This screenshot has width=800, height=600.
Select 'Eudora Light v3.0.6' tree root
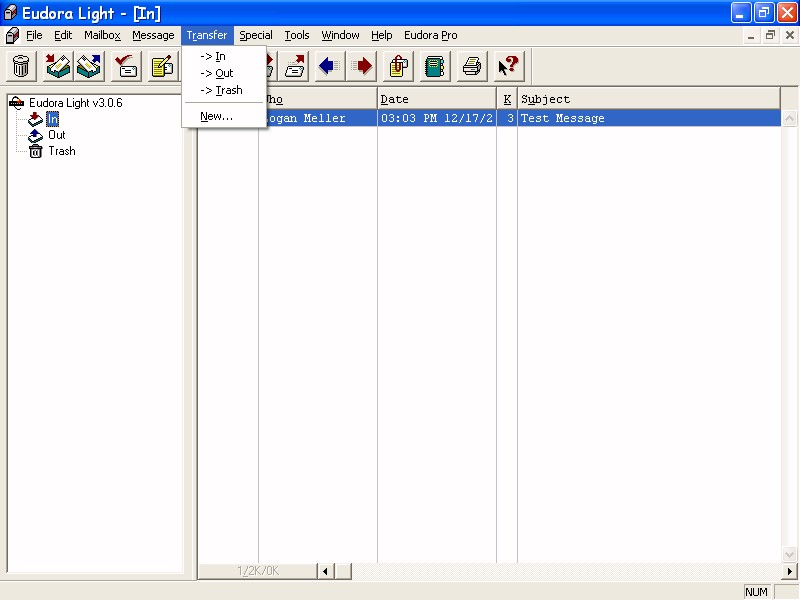[76, 103]
